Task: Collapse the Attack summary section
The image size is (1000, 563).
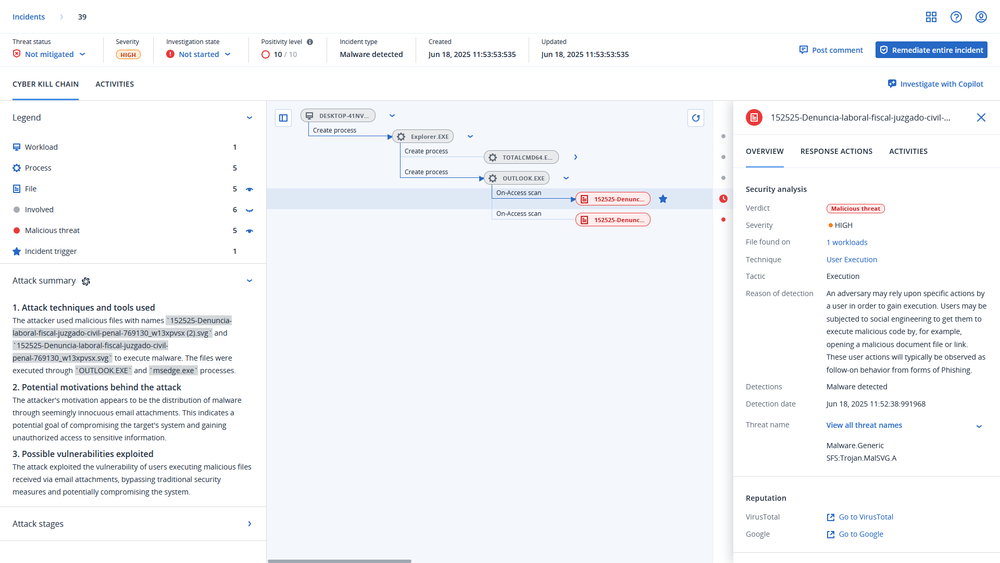Action: pyautogui.click(x=249, y=281)
